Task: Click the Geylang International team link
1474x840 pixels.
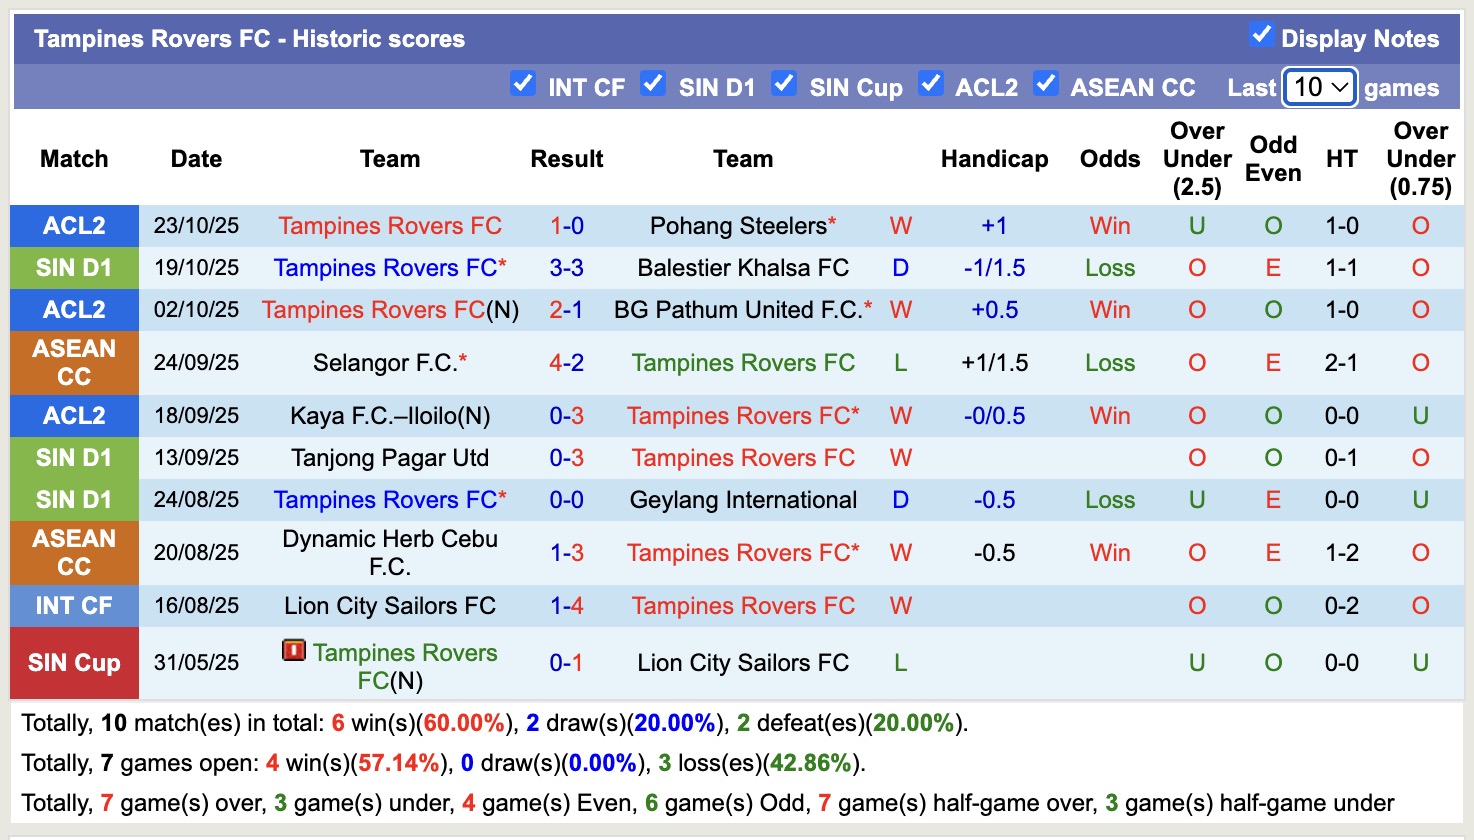Action: [x=743, y=500]
